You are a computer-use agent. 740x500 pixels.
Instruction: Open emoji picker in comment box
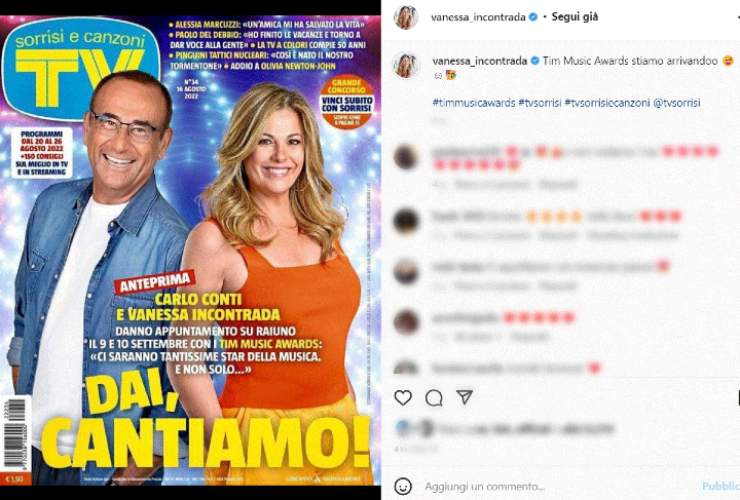click(x=403, y=486)
